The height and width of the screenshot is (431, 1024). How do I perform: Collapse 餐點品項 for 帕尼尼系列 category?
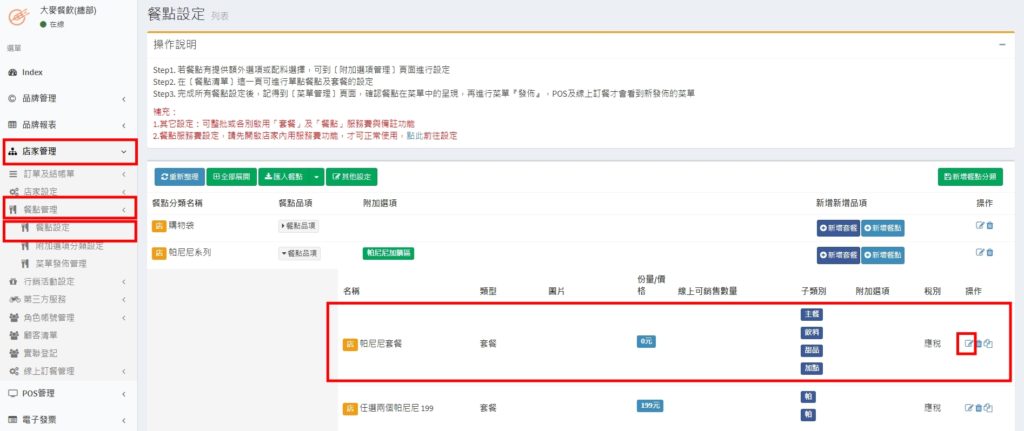pyautogui.click(x=298, y=253)
